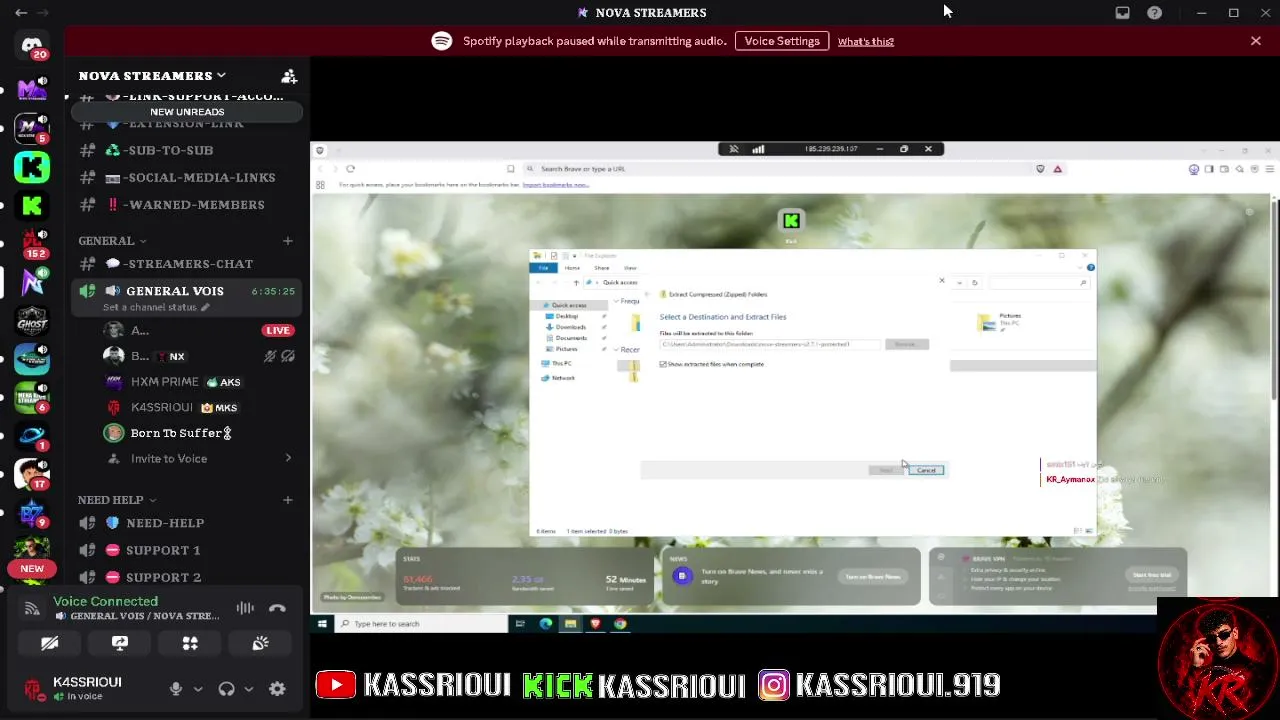Mute the microphone in user panel
The width and height of the screenshot is (1280, 720).
(x=176, y=689)
